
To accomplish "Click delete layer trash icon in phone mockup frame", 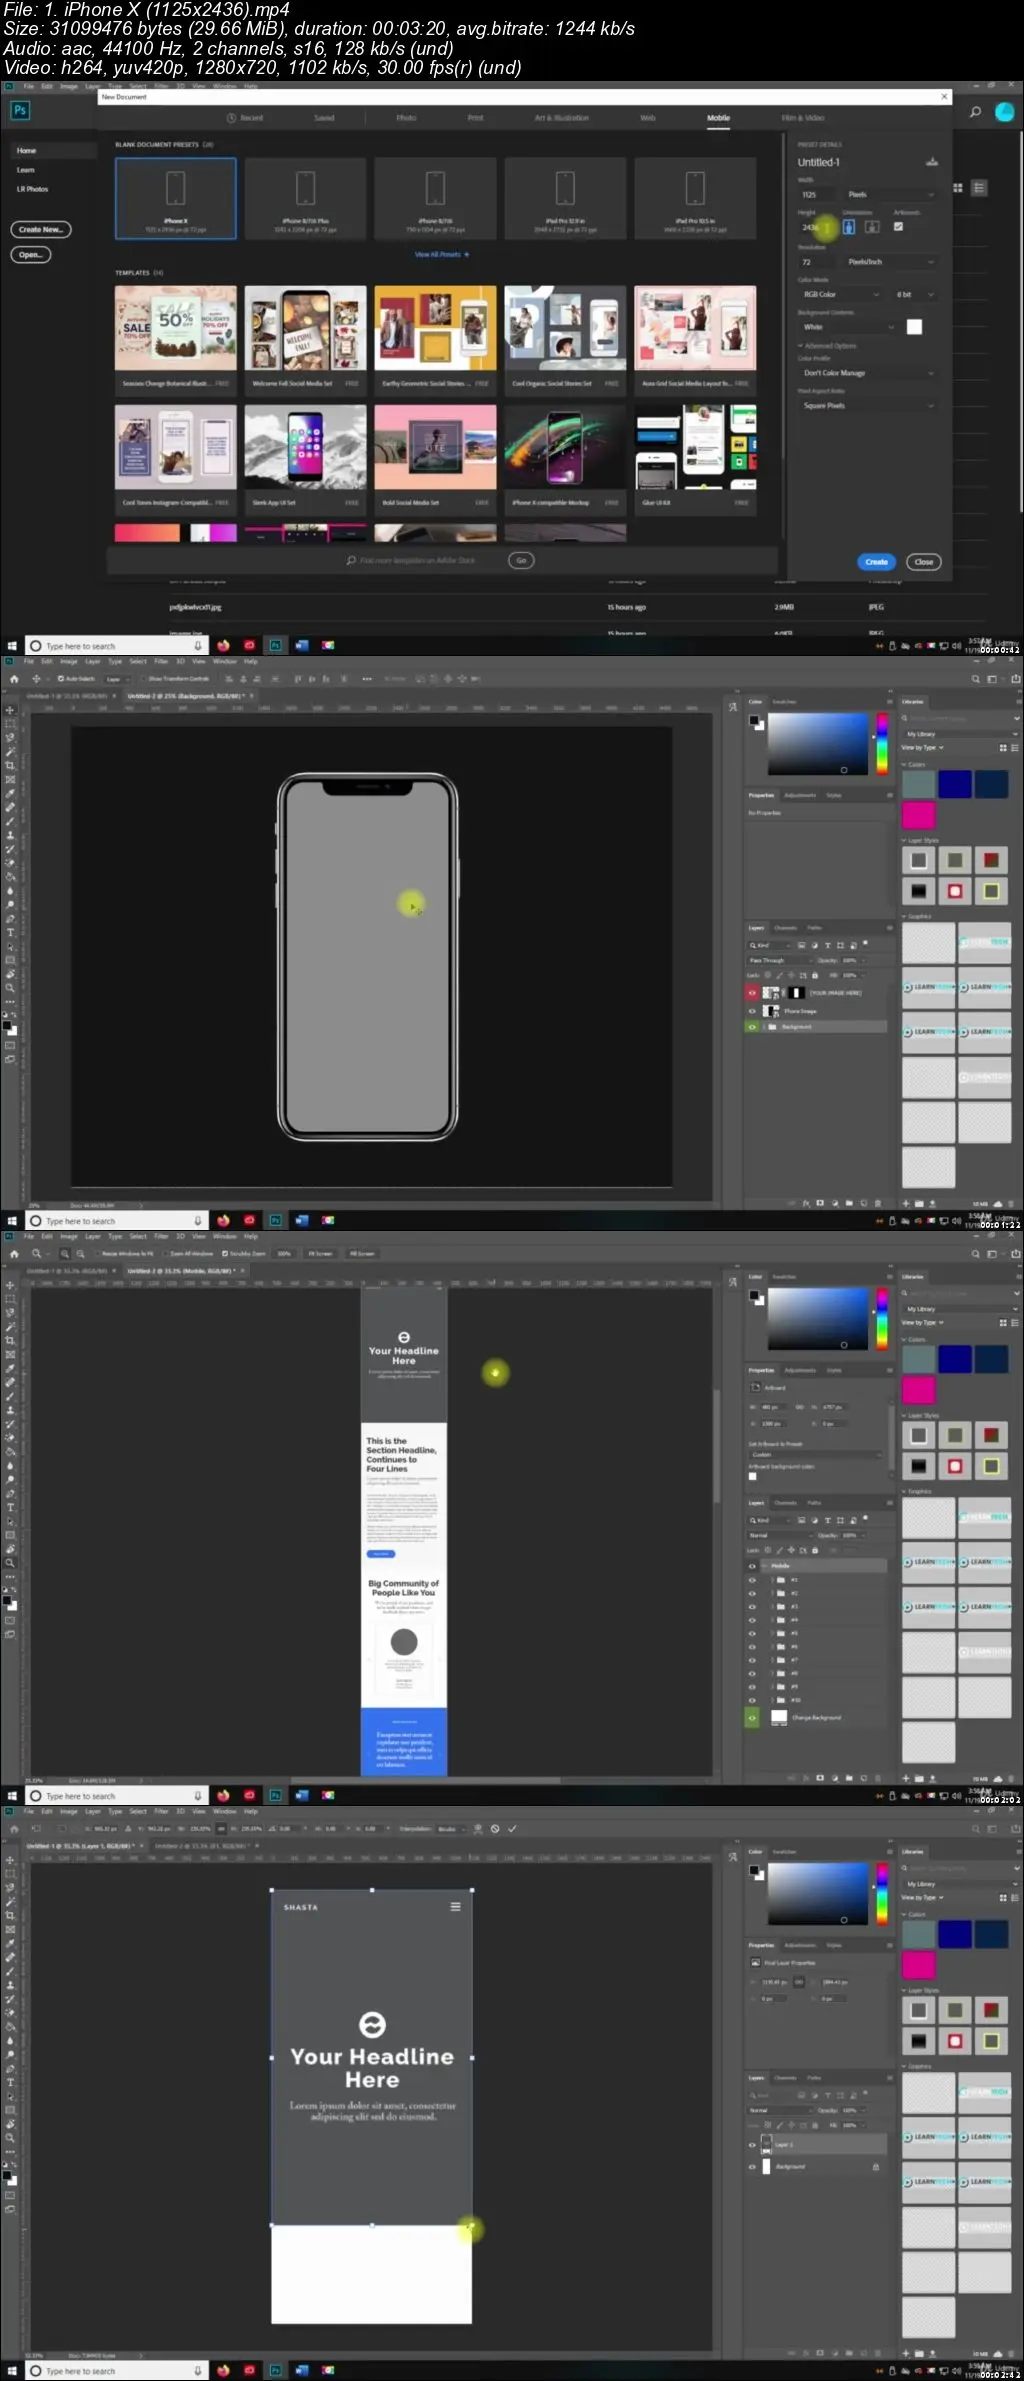I will point(878,1203).
